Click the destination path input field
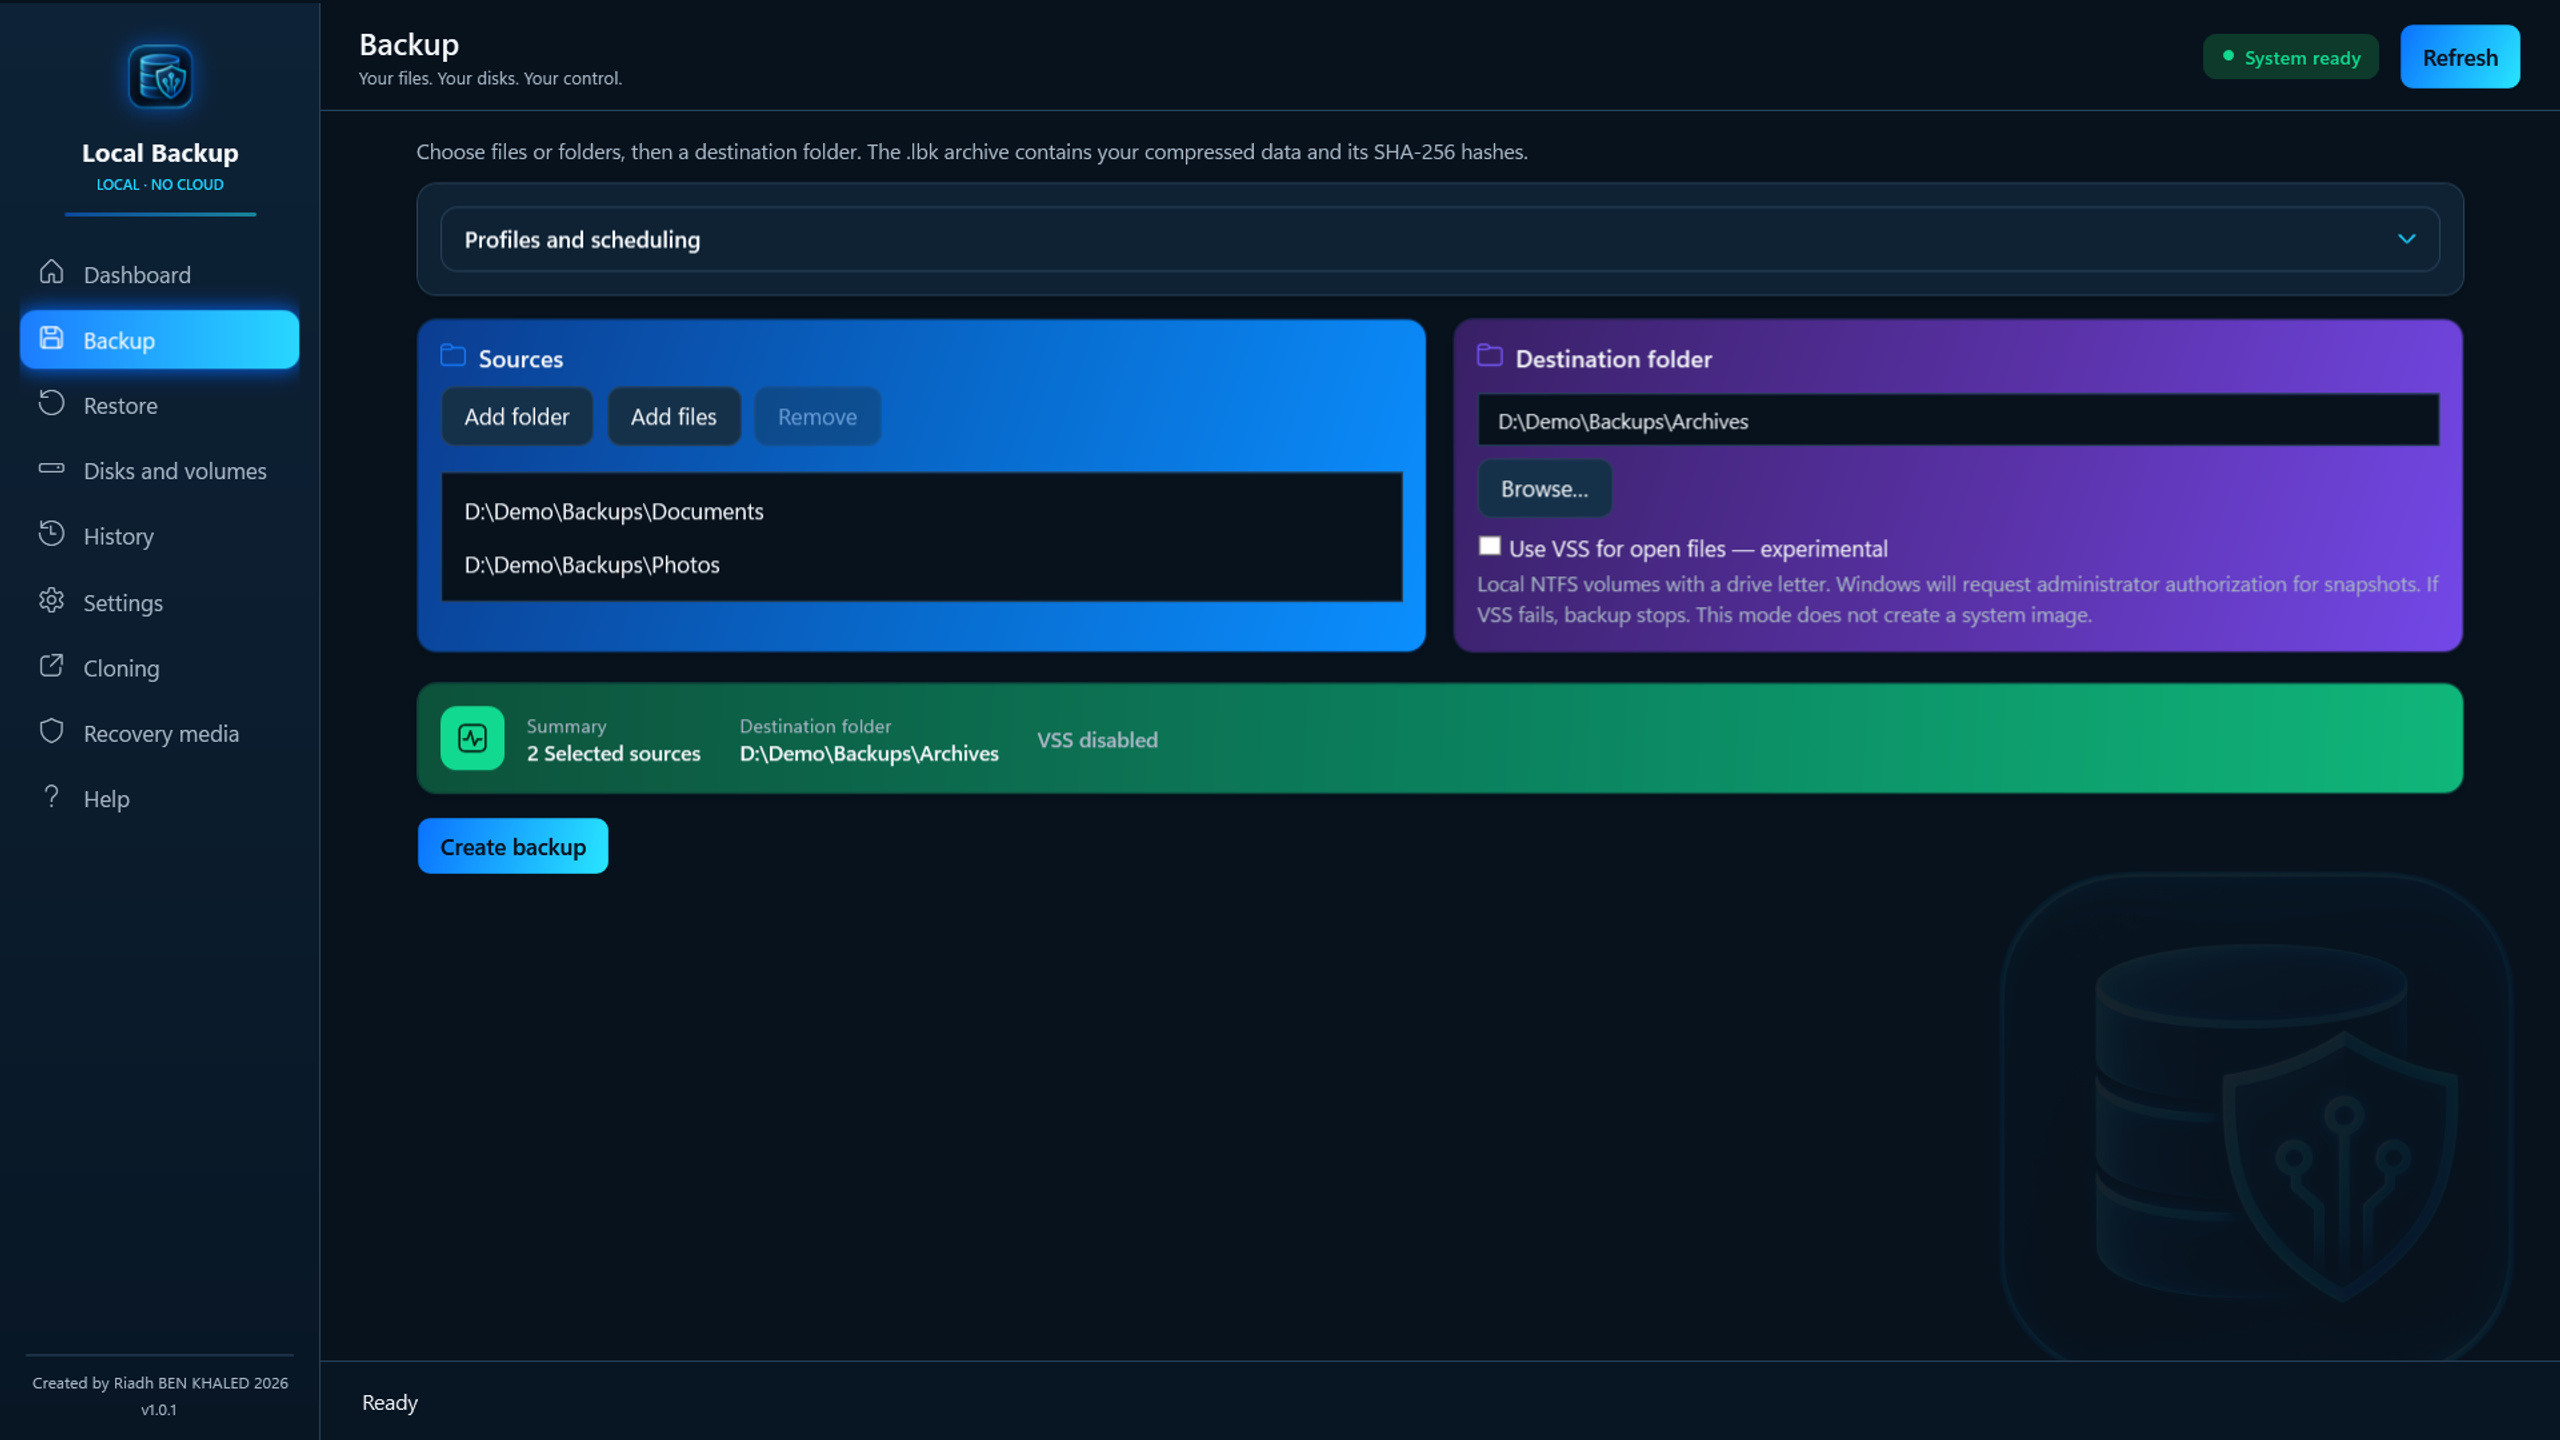This screenshot has width=2560, height=1440. (x=1958, y=420)
